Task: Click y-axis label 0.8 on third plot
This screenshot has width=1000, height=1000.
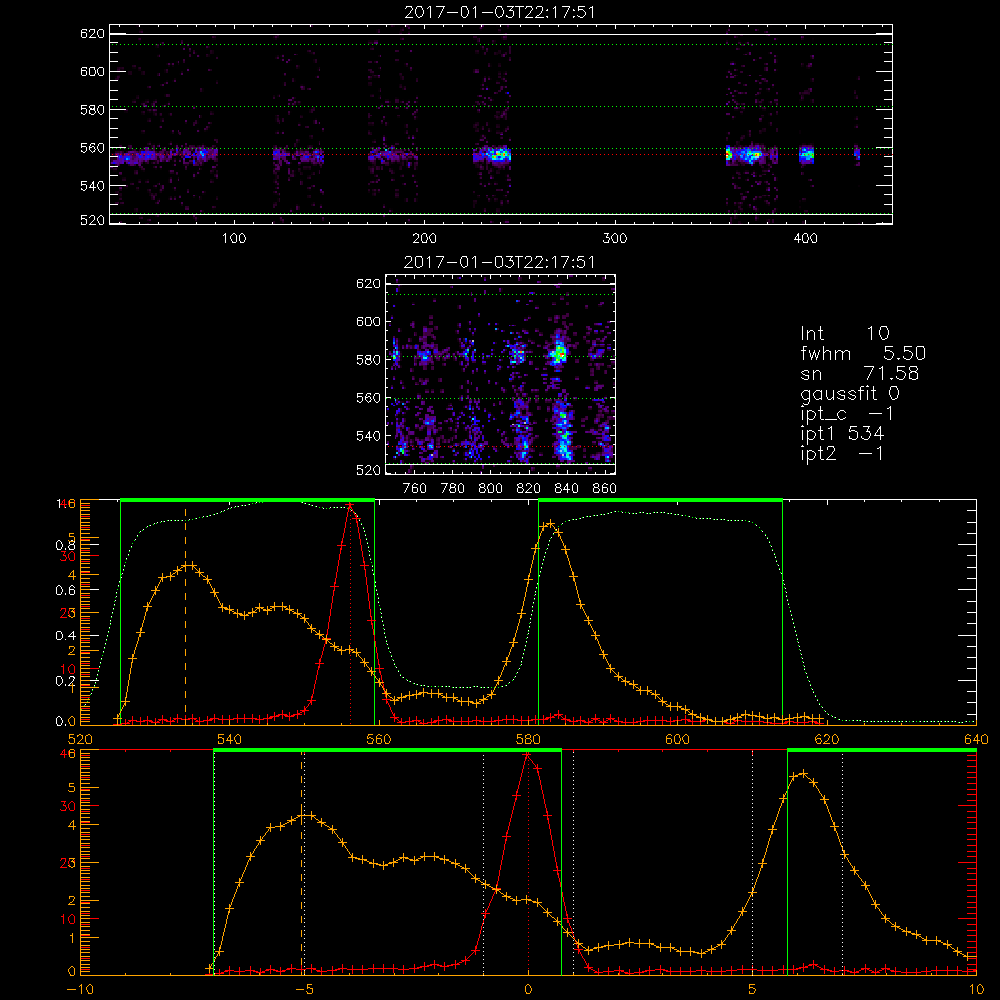Action: click(x=65, y=545)
